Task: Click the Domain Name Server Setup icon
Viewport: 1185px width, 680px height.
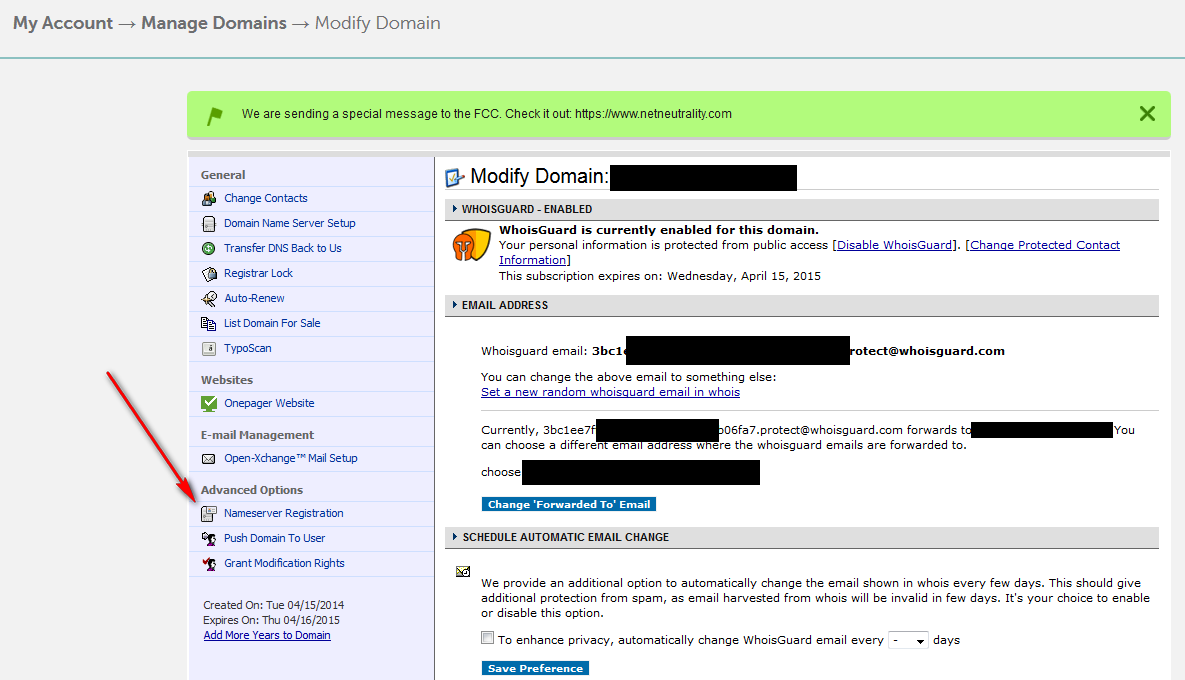Action: click(x=209, y=224)
